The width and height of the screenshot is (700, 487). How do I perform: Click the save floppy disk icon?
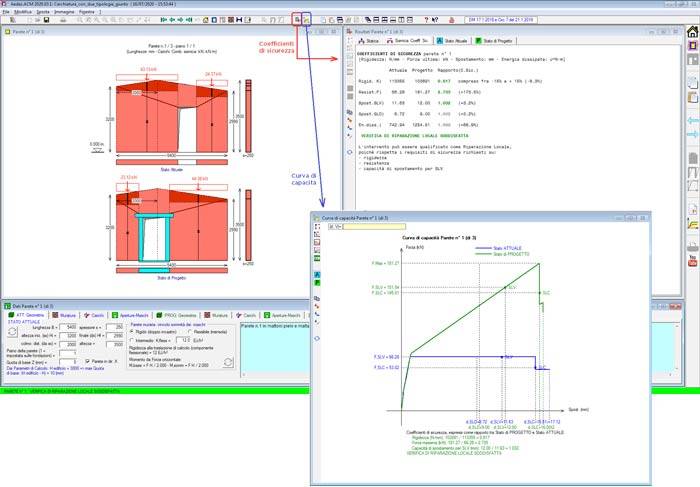[x=46, y=20]
